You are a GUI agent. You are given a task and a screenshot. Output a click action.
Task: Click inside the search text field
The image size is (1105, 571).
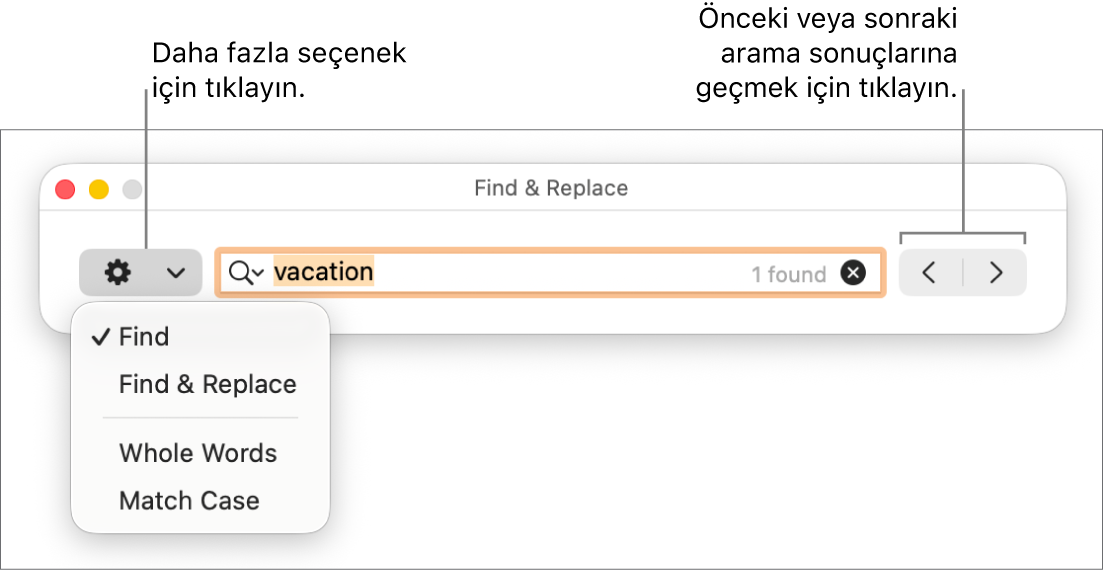pyautogui.click(x=560, y=273)
